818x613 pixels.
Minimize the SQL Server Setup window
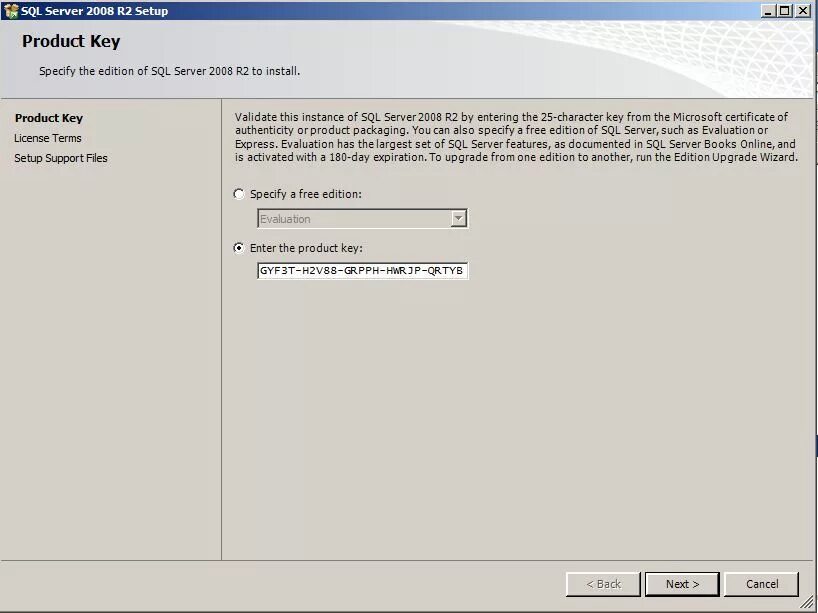[x=767, y=10]
